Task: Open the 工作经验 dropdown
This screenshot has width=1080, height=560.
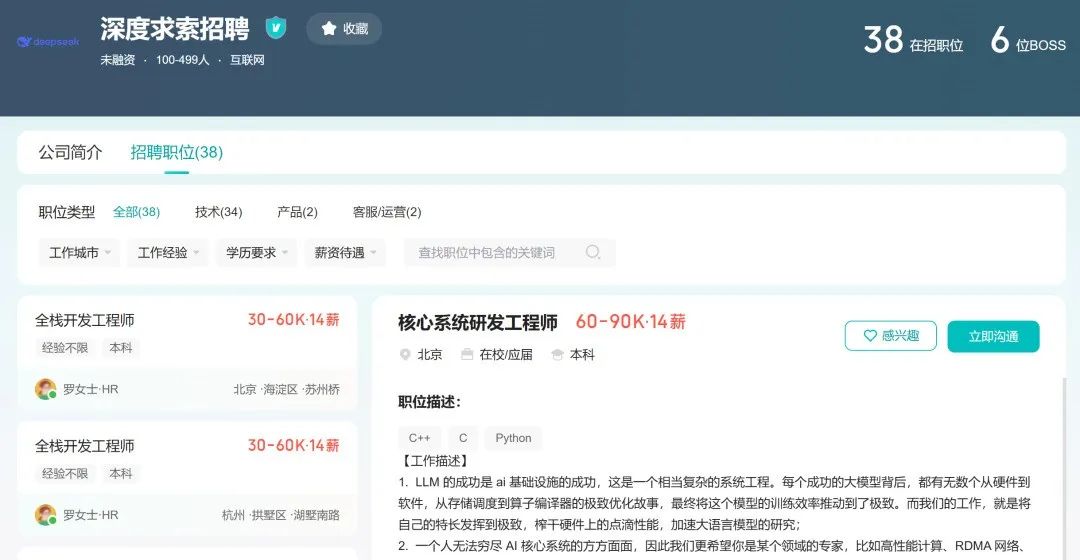Action: pos(168,253)
